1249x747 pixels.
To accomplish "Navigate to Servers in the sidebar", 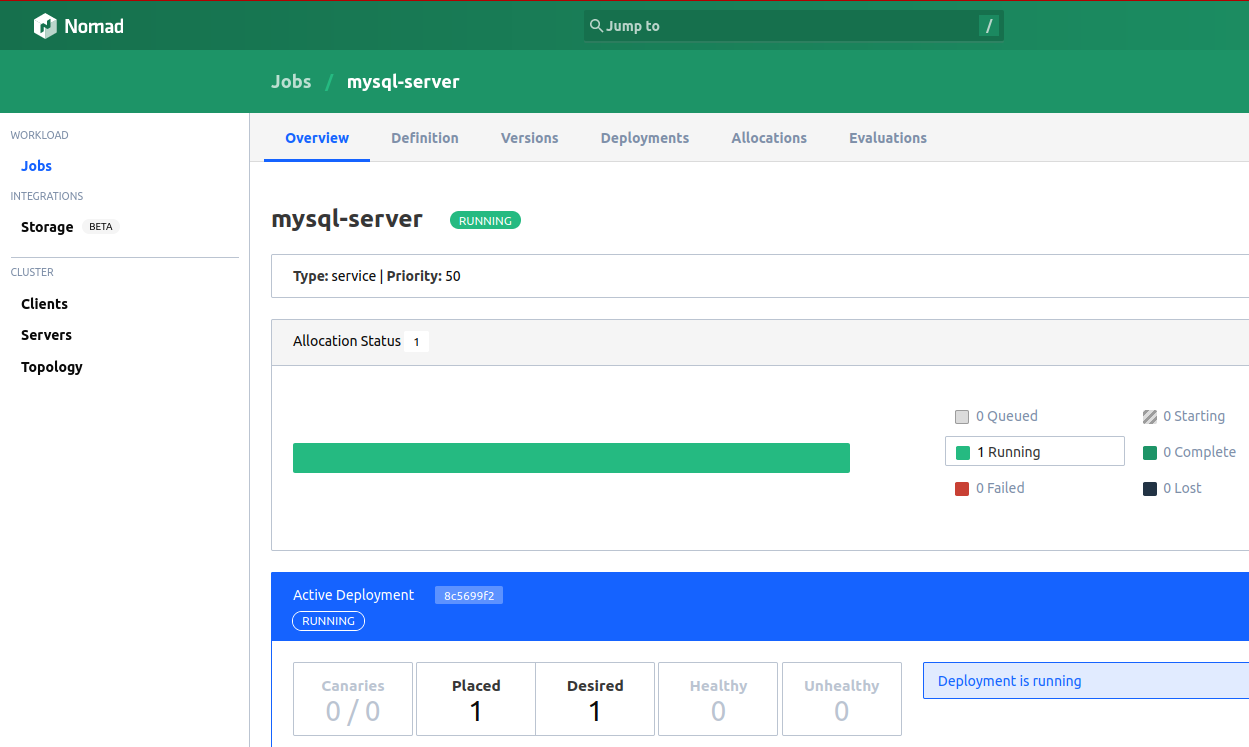I will [47, 335].
